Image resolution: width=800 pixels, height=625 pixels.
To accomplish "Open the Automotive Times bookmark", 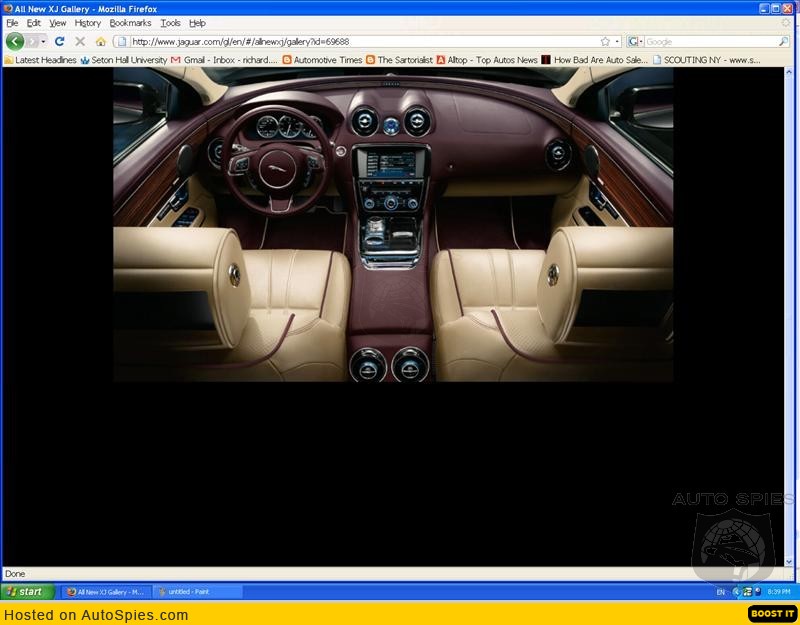I will coord(322,60).
